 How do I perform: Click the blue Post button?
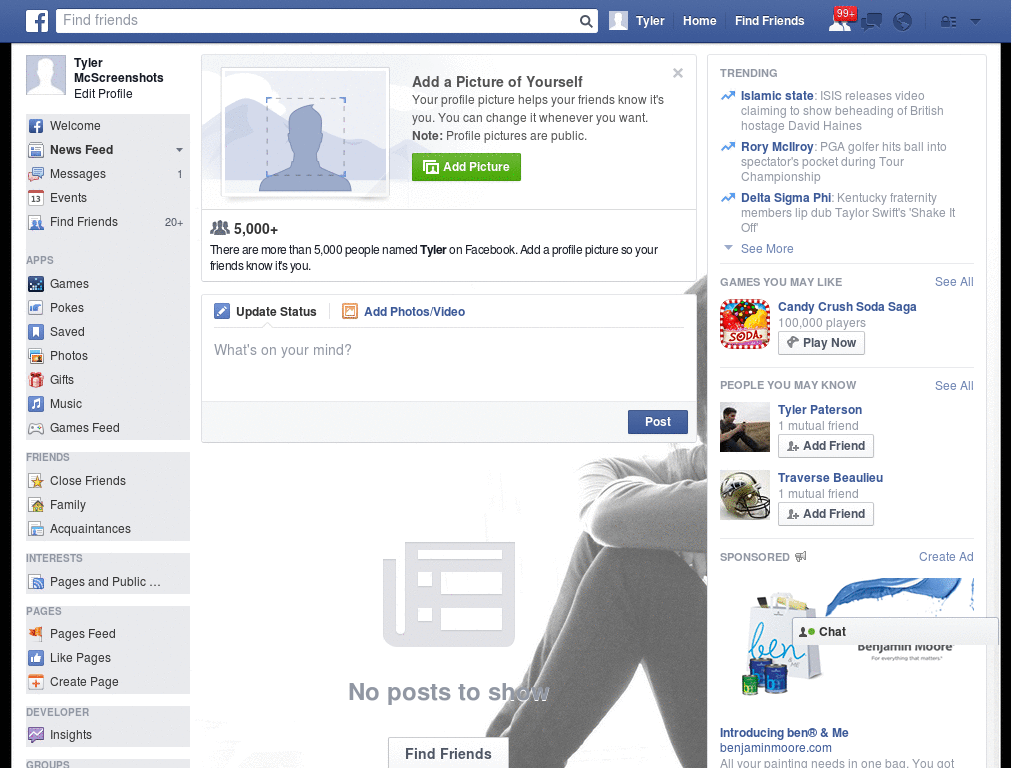658,422
